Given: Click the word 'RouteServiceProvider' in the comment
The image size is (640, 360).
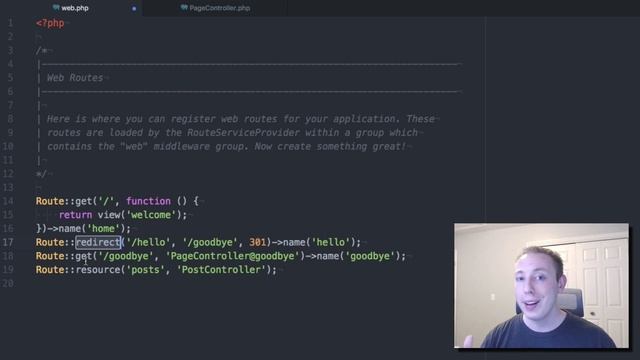Looking at the screenshot, I should [x=243, y=133].
